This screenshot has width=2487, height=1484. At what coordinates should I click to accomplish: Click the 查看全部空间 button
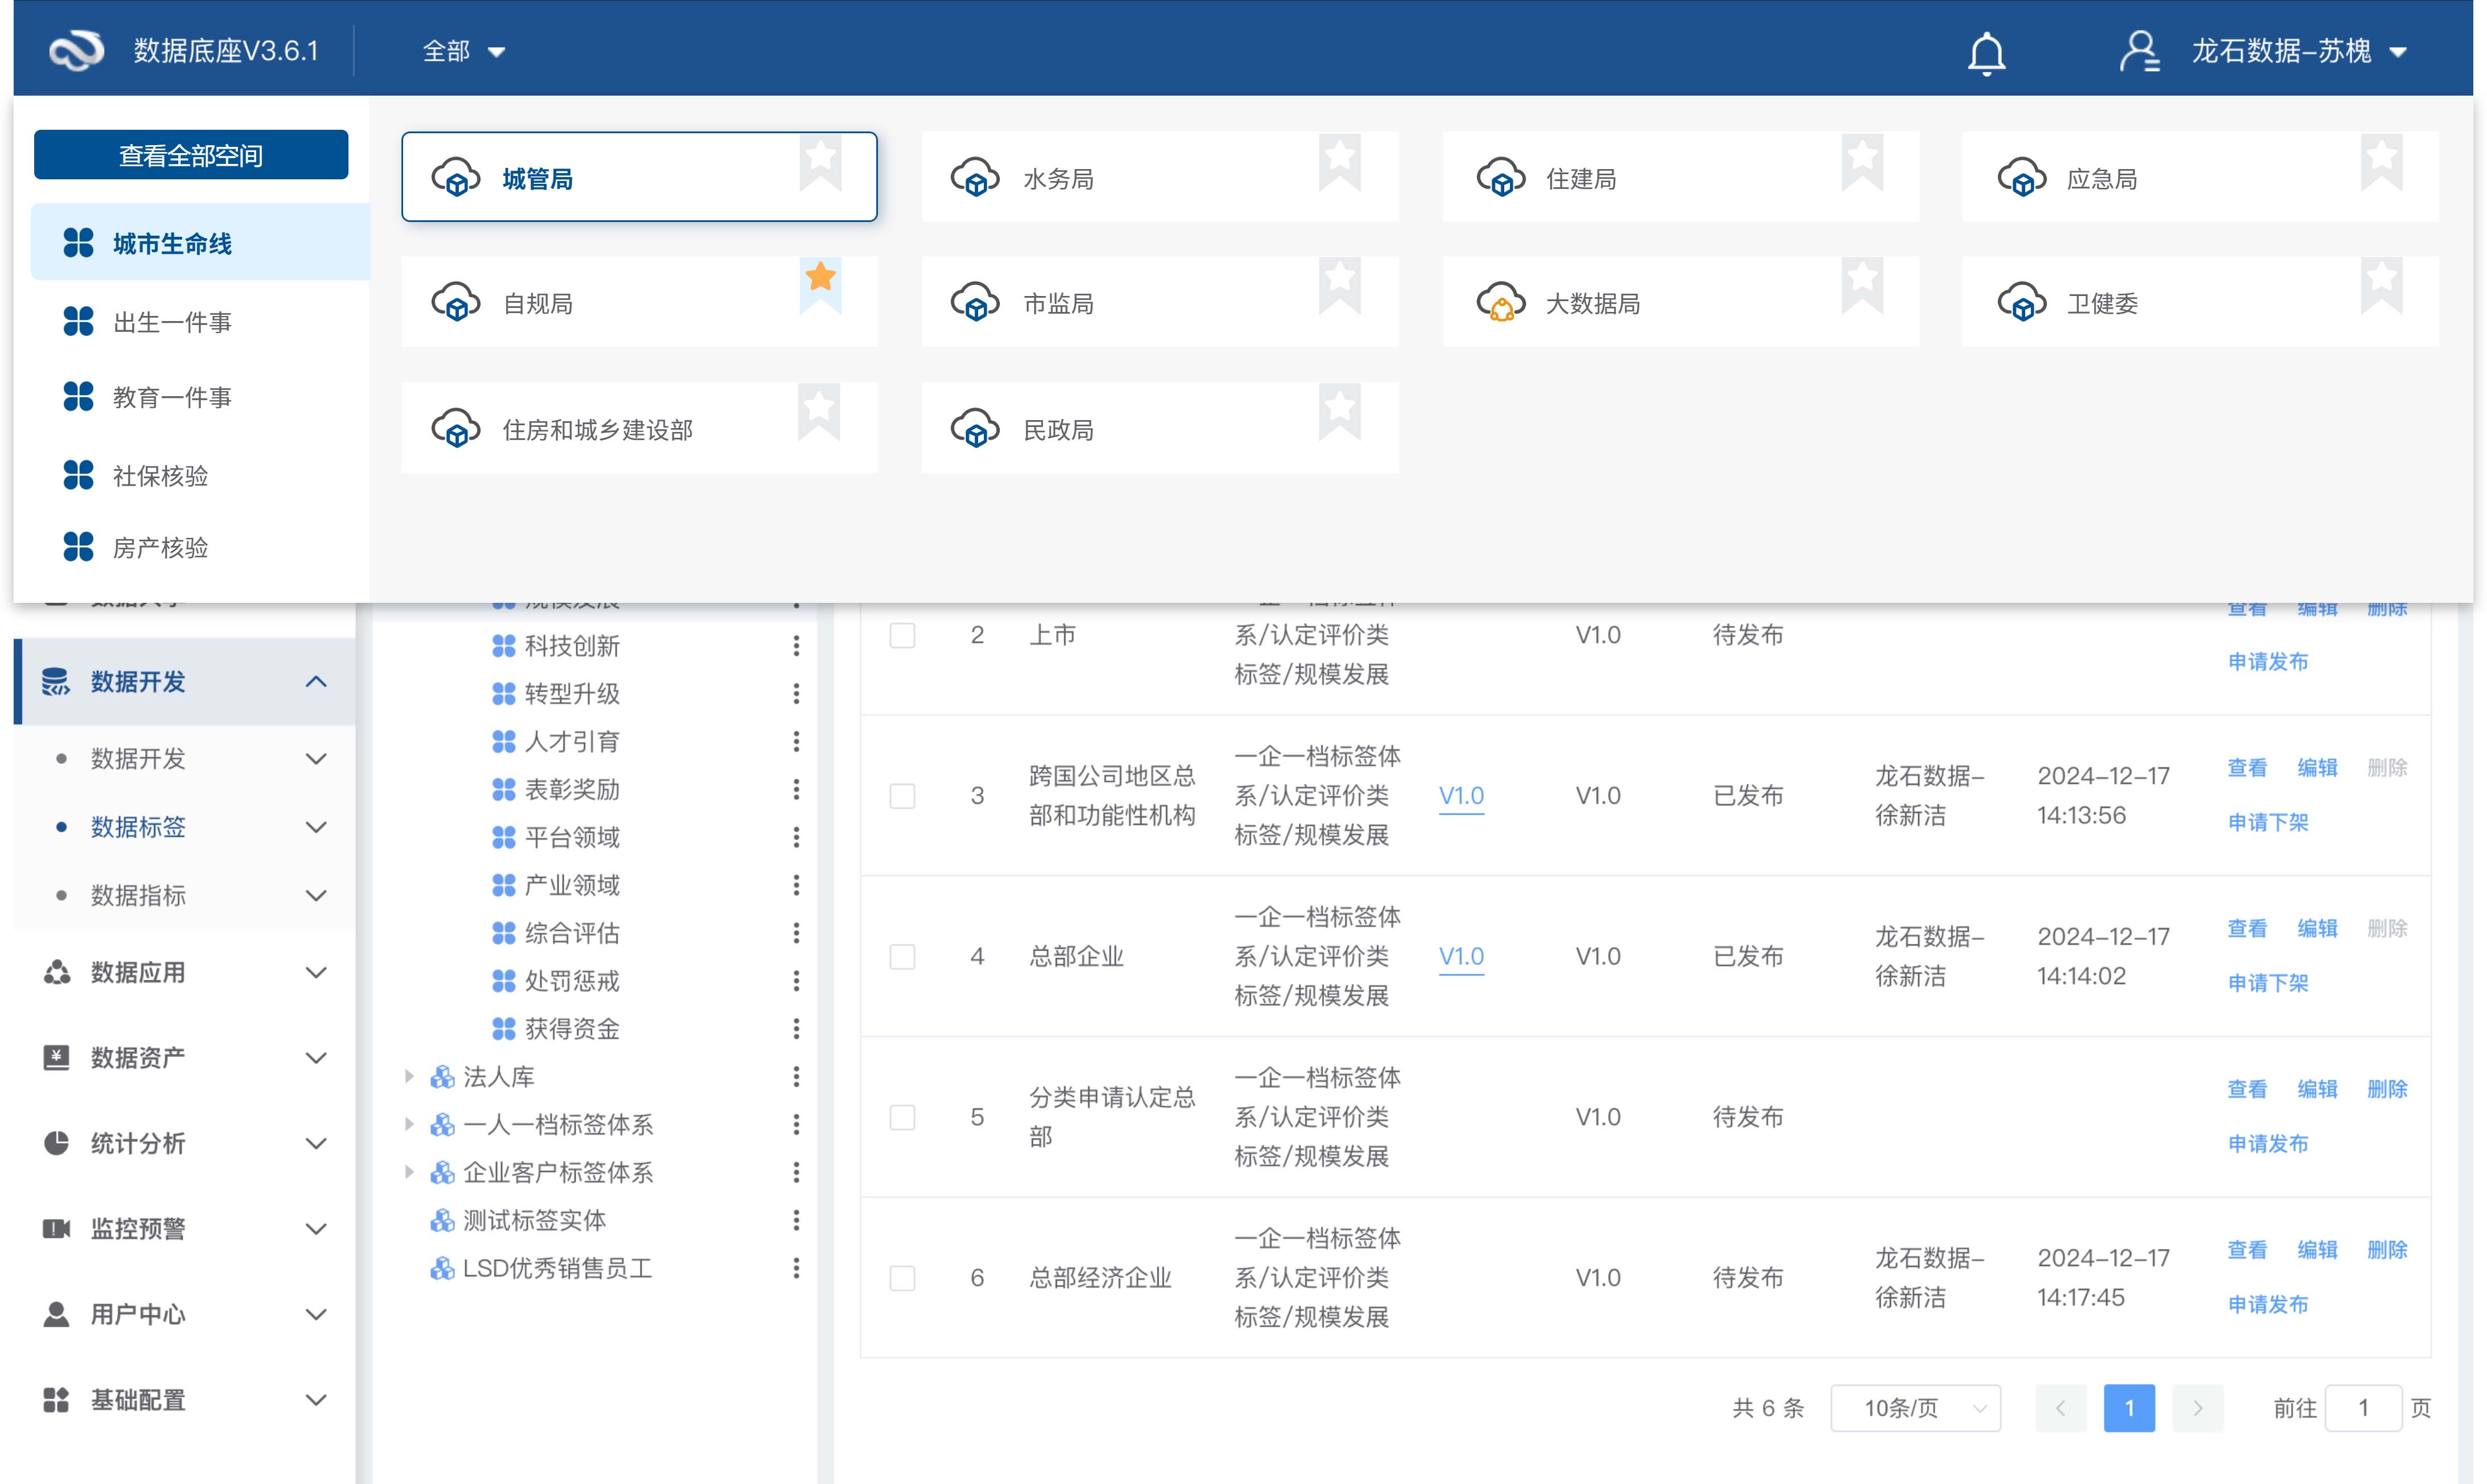(191, 155)
